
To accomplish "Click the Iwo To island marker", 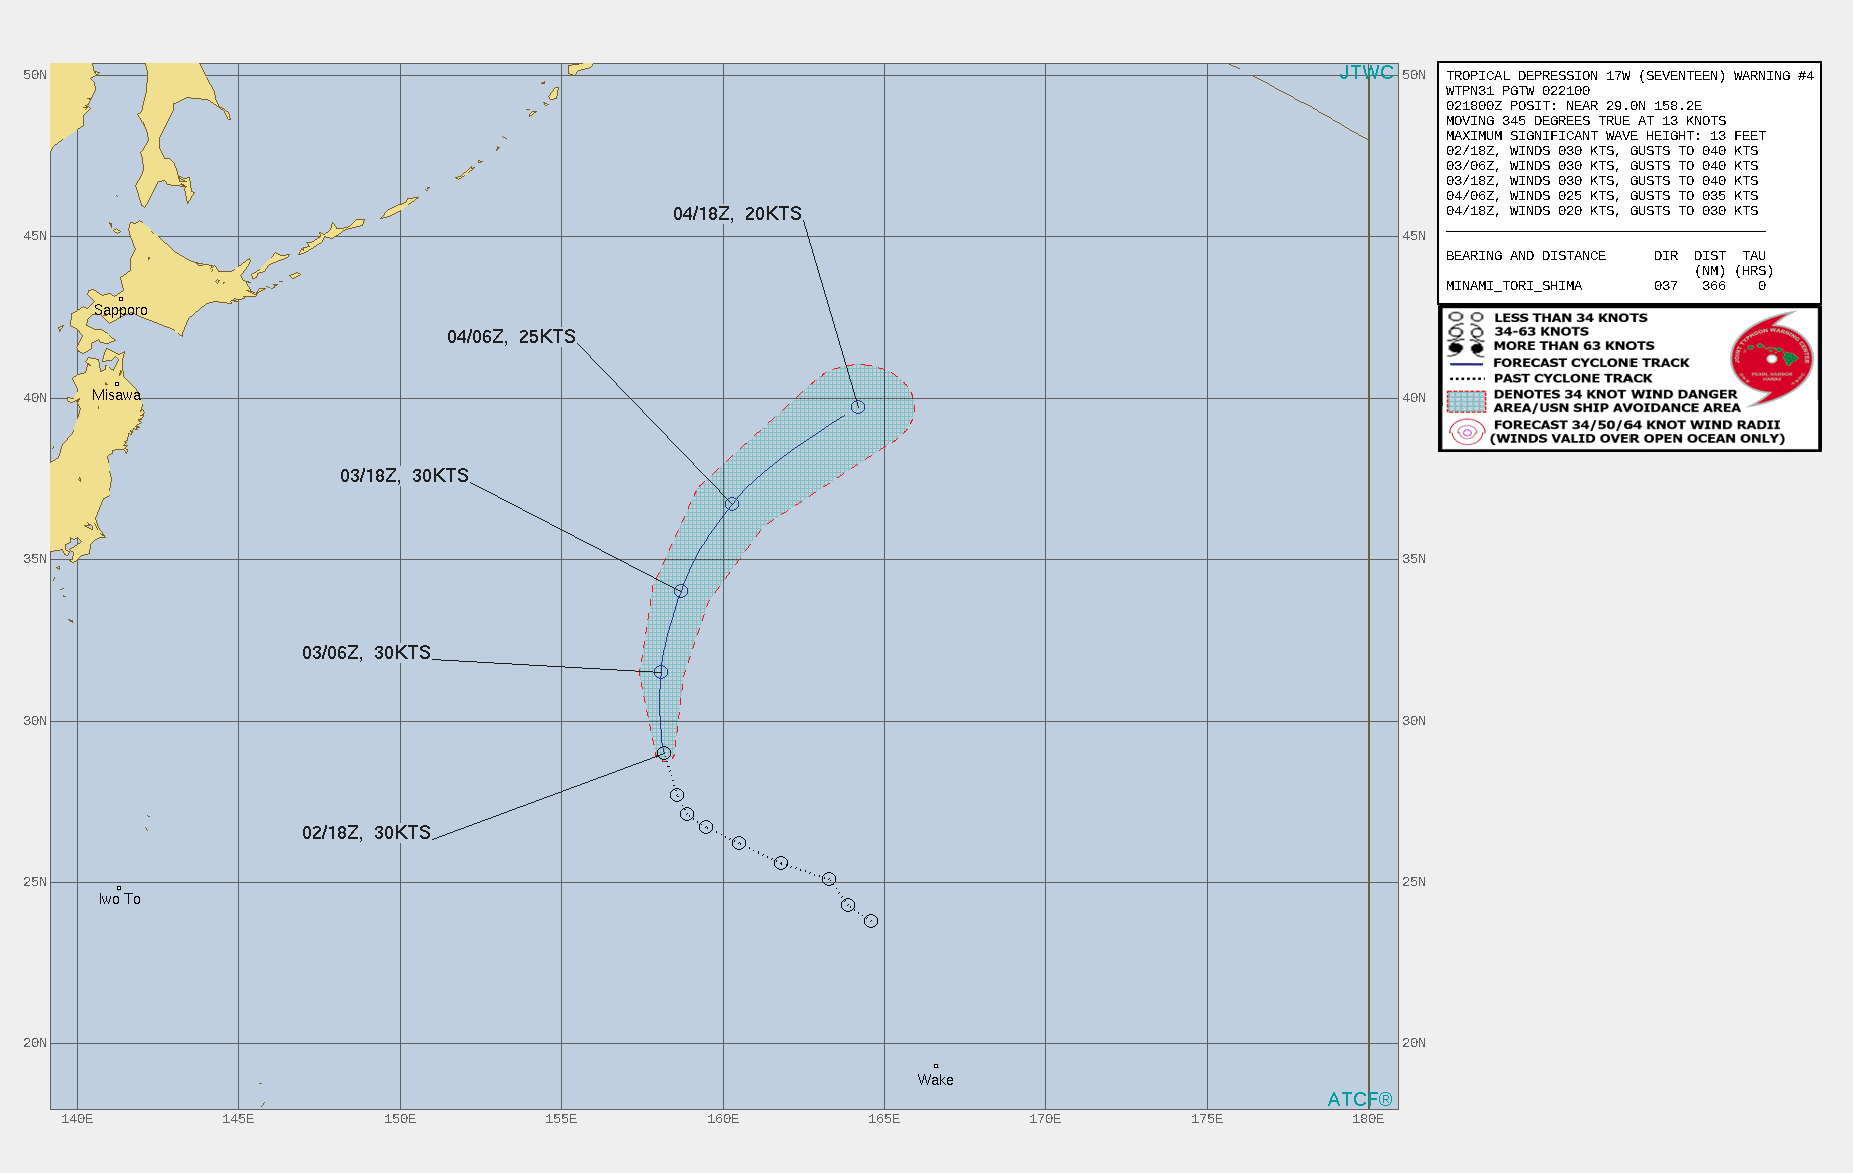I will tap(119, 888).
